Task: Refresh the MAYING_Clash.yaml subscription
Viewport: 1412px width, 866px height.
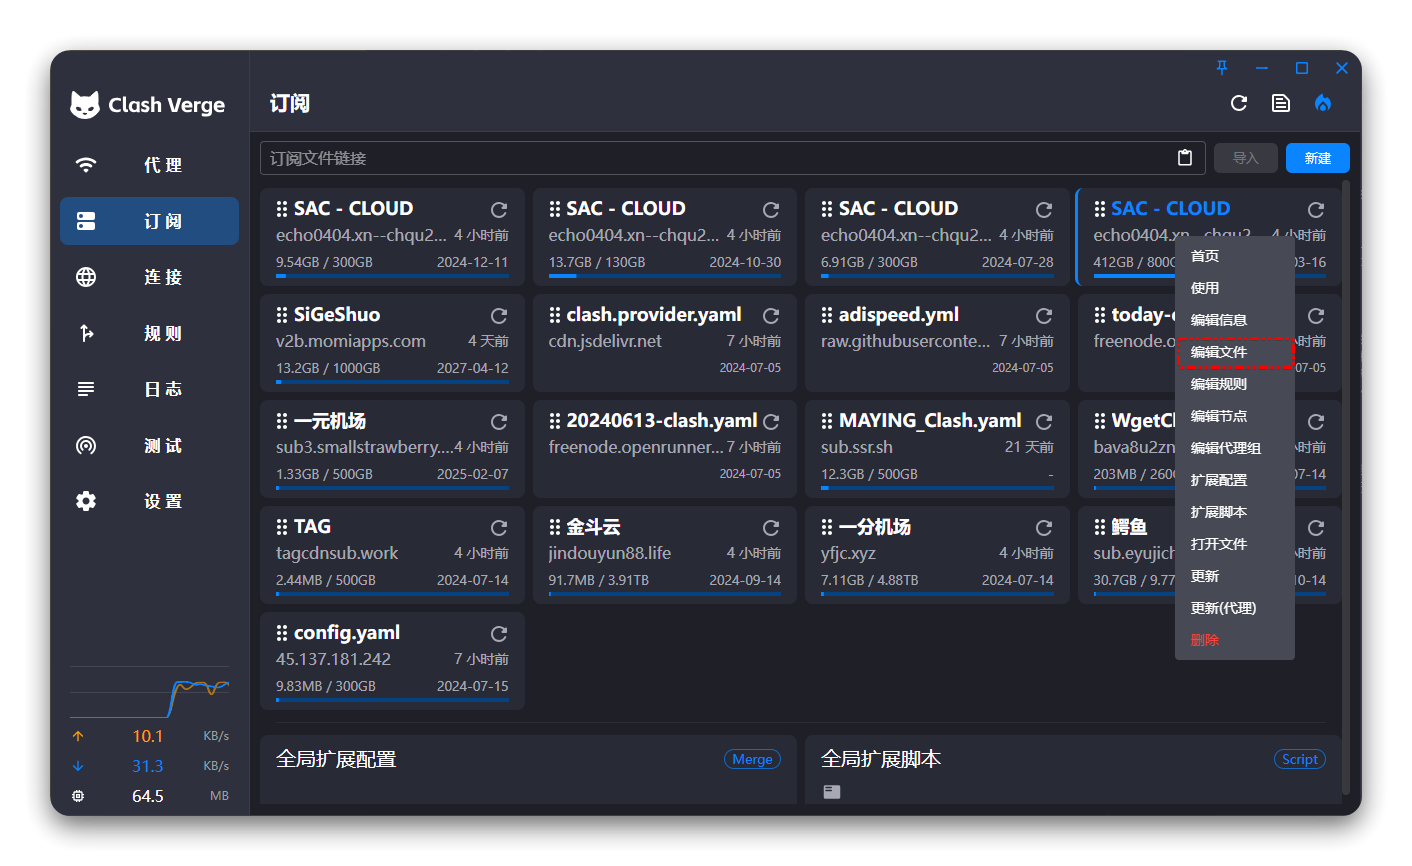Action: [x=1044, y=422]
